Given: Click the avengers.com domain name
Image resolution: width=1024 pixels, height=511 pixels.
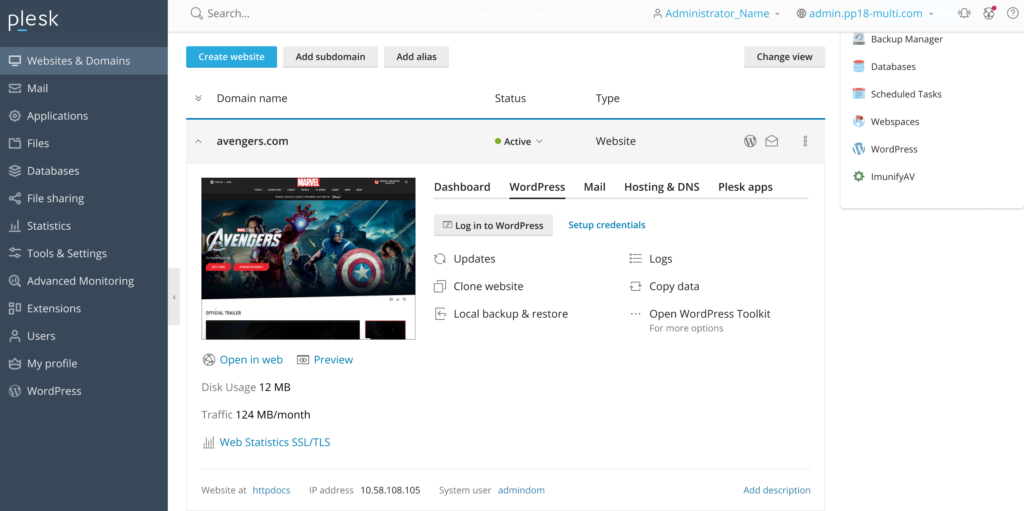Looking at the screenshot, I should pos(253,141).
